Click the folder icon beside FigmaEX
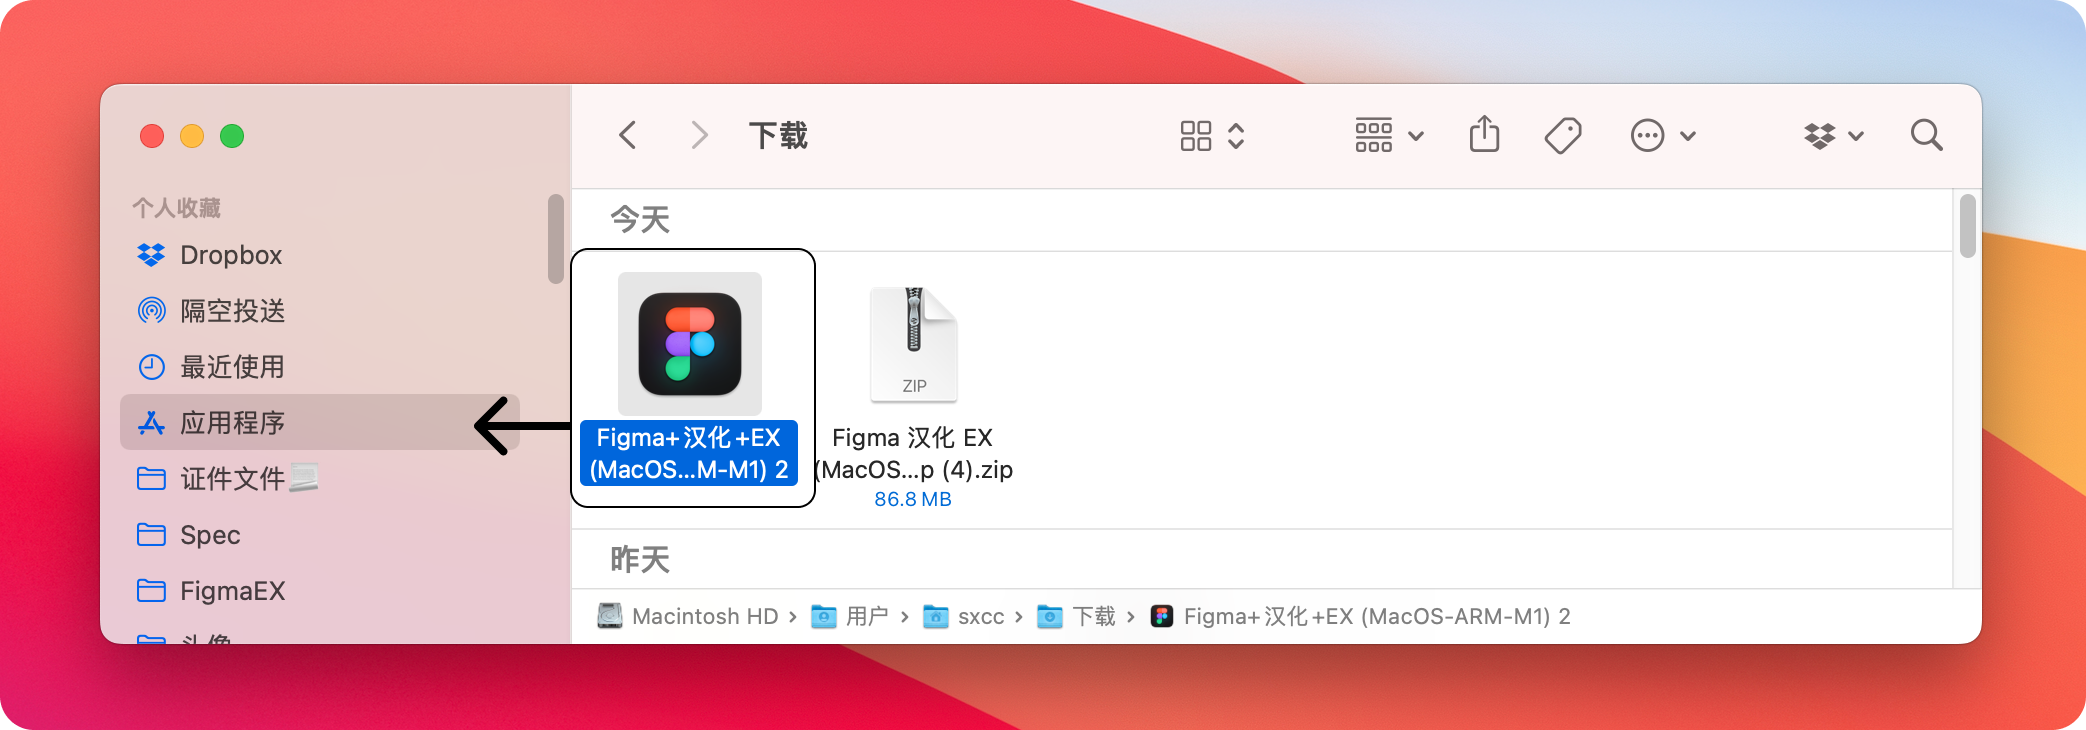This screenshot has height=730, width=2086. tap(151, 591)
